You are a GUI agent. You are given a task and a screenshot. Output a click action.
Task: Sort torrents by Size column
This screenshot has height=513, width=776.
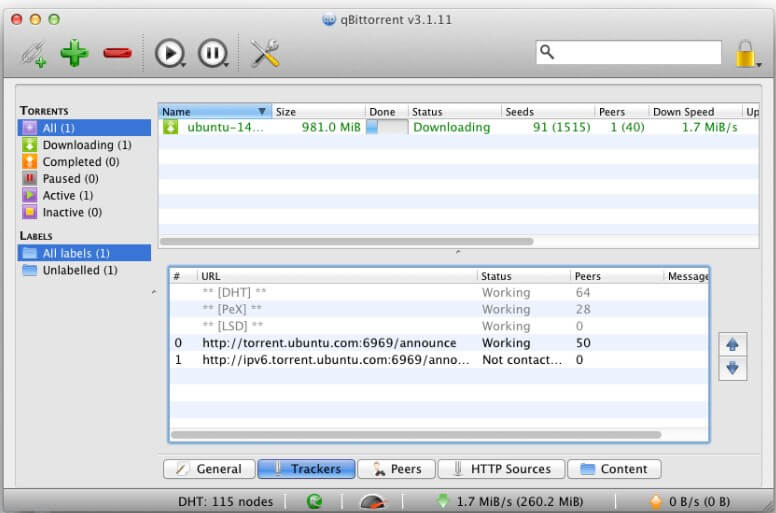tap(318, 111)
